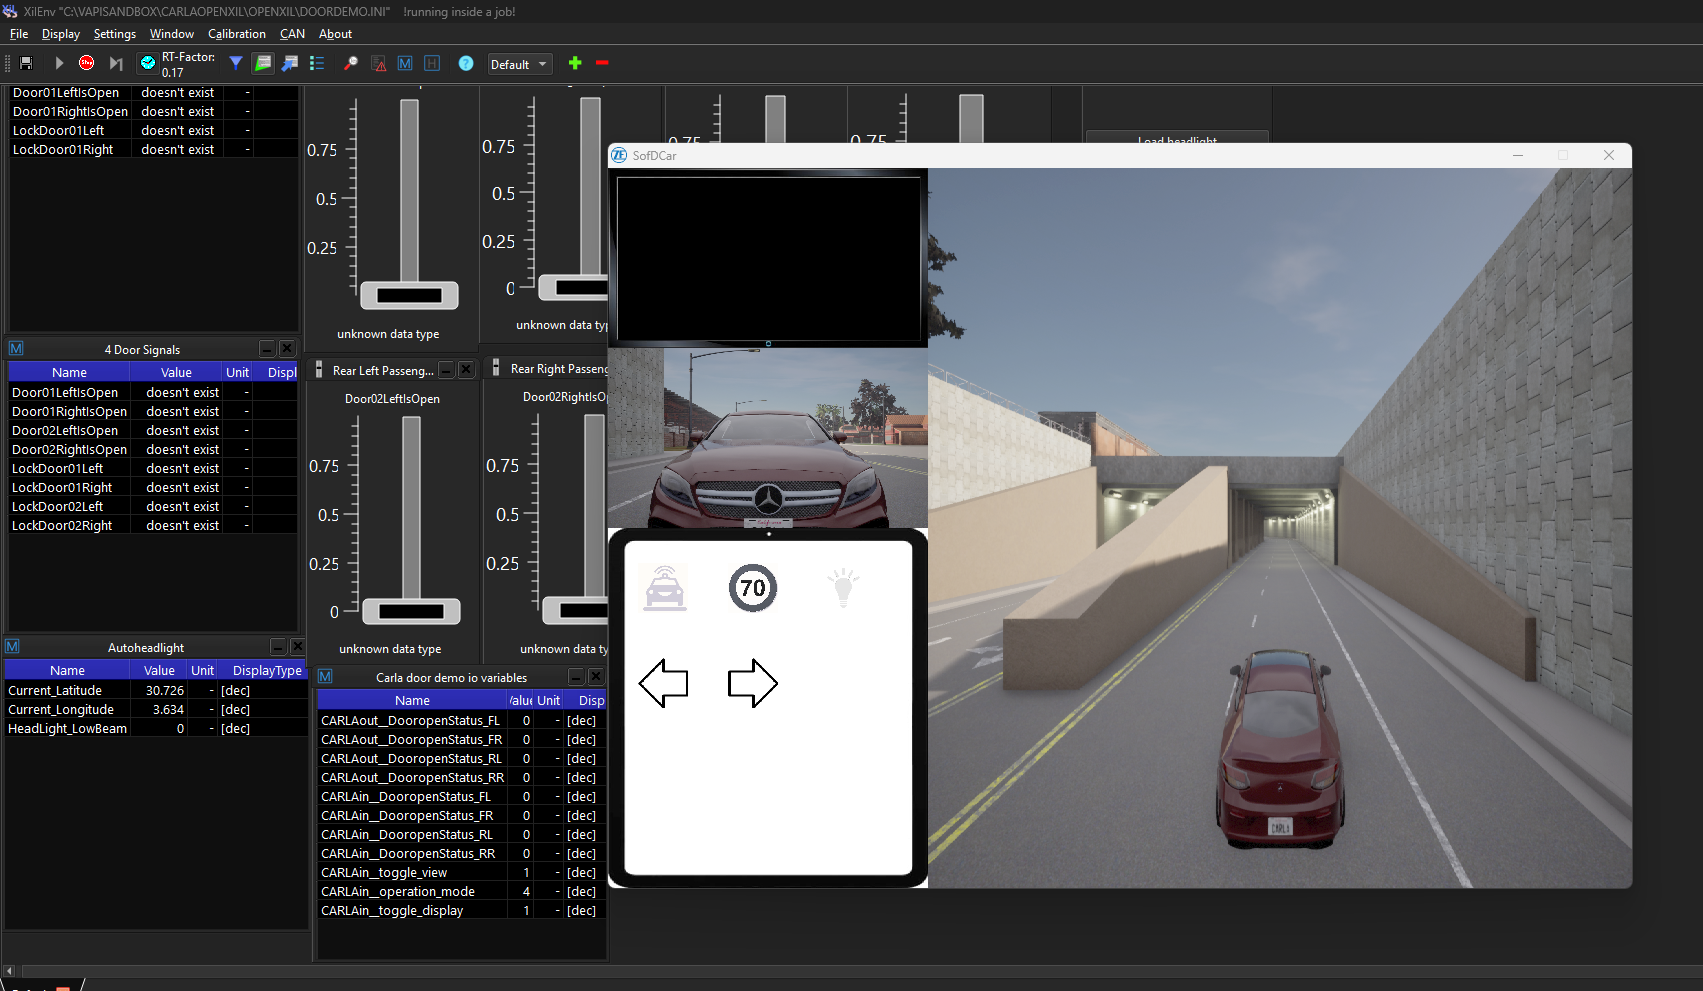Tap the autonomous car icon on the tablet display

click(663, 588)
